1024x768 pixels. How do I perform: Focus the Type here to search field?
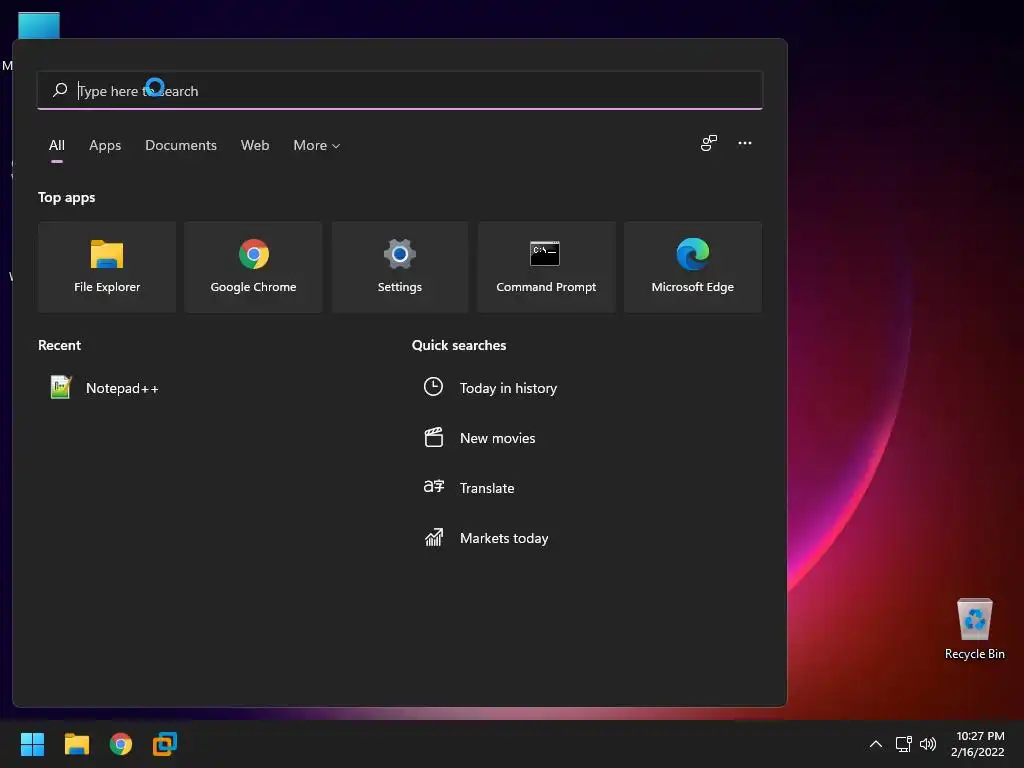tap(400, 90)
